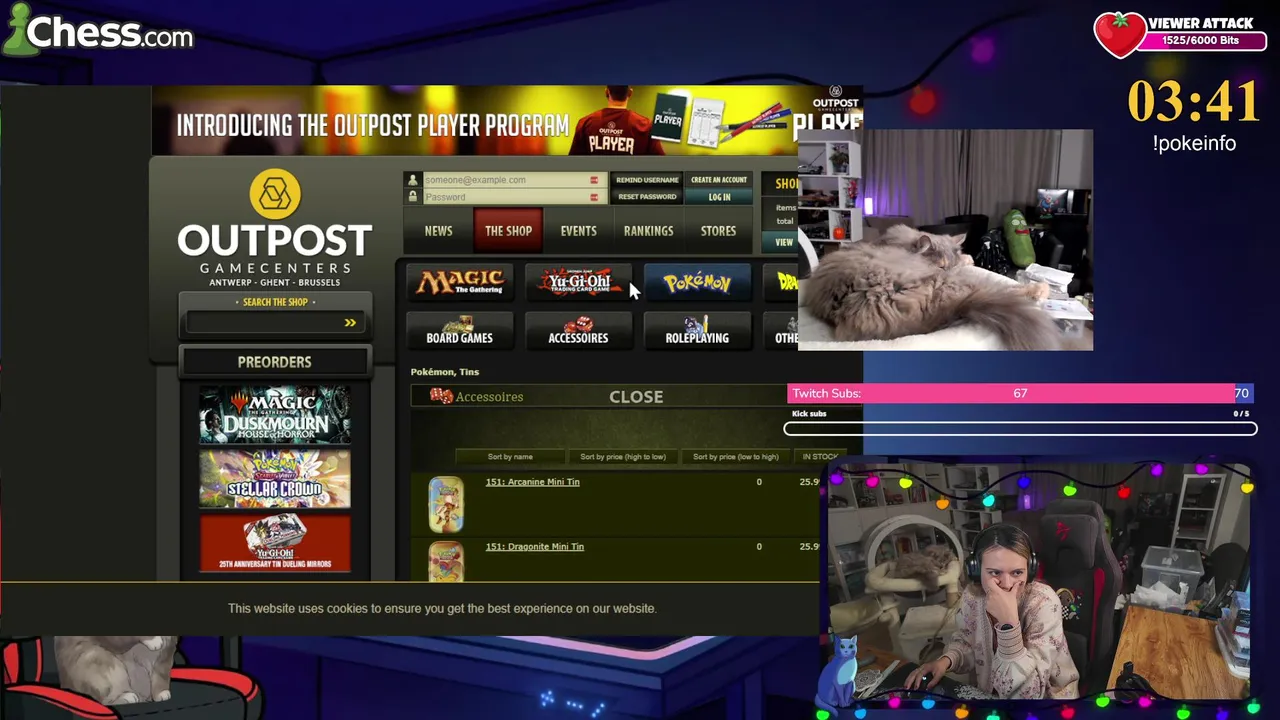1280x720 pixels.
Task: Click the search arrows icon in shop search
Action: click(x=350, y=322)
